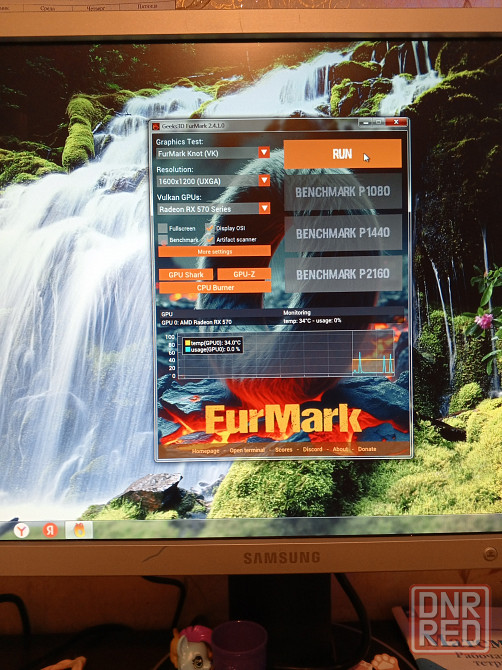
Task: Open More settings
Action: point(214,252)
